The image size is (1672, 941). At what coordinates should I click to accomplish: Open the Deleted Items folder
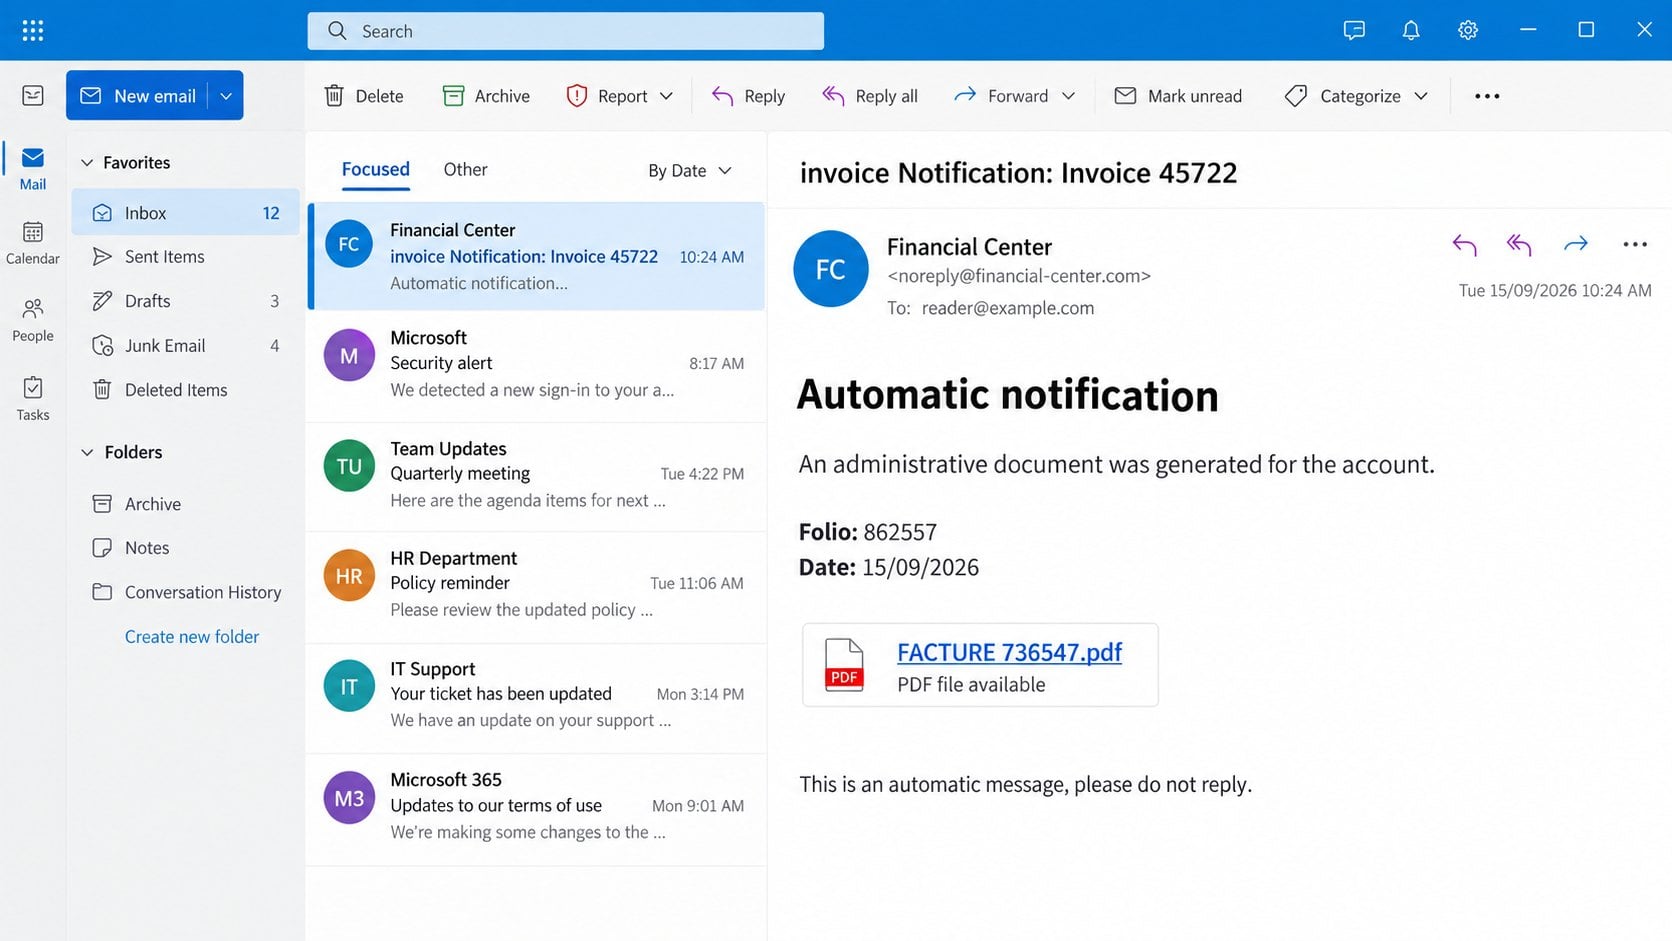(185, 390)
